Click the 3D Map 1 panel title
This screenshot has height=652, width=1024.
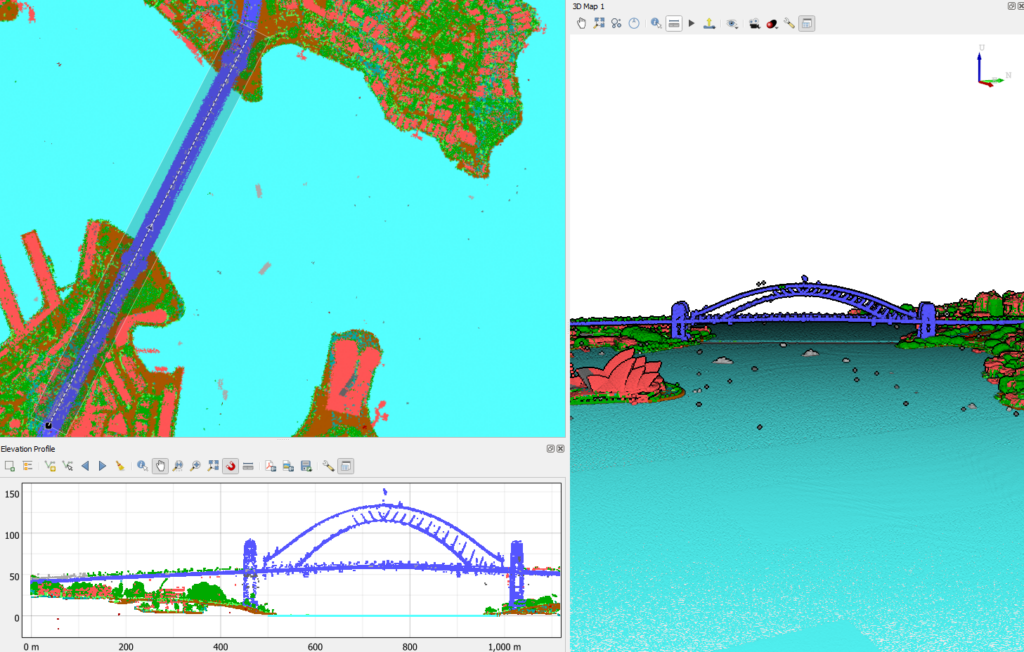[x=588, y=7]
